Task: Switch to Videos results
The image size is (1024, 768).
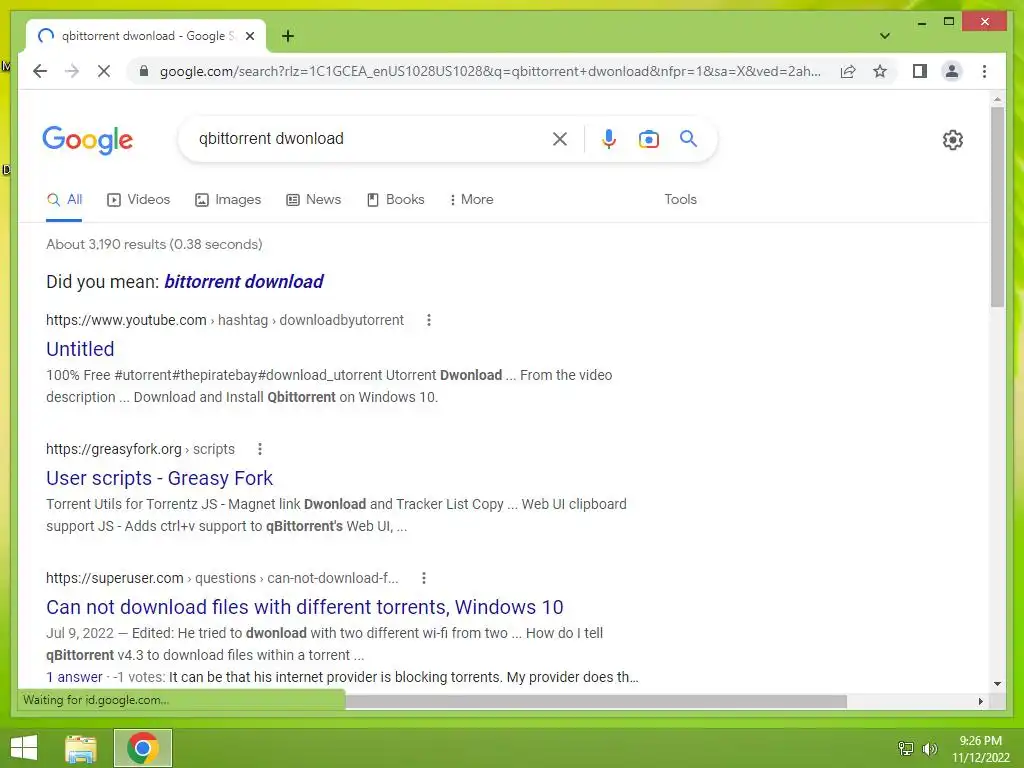Action: point(138,200)
